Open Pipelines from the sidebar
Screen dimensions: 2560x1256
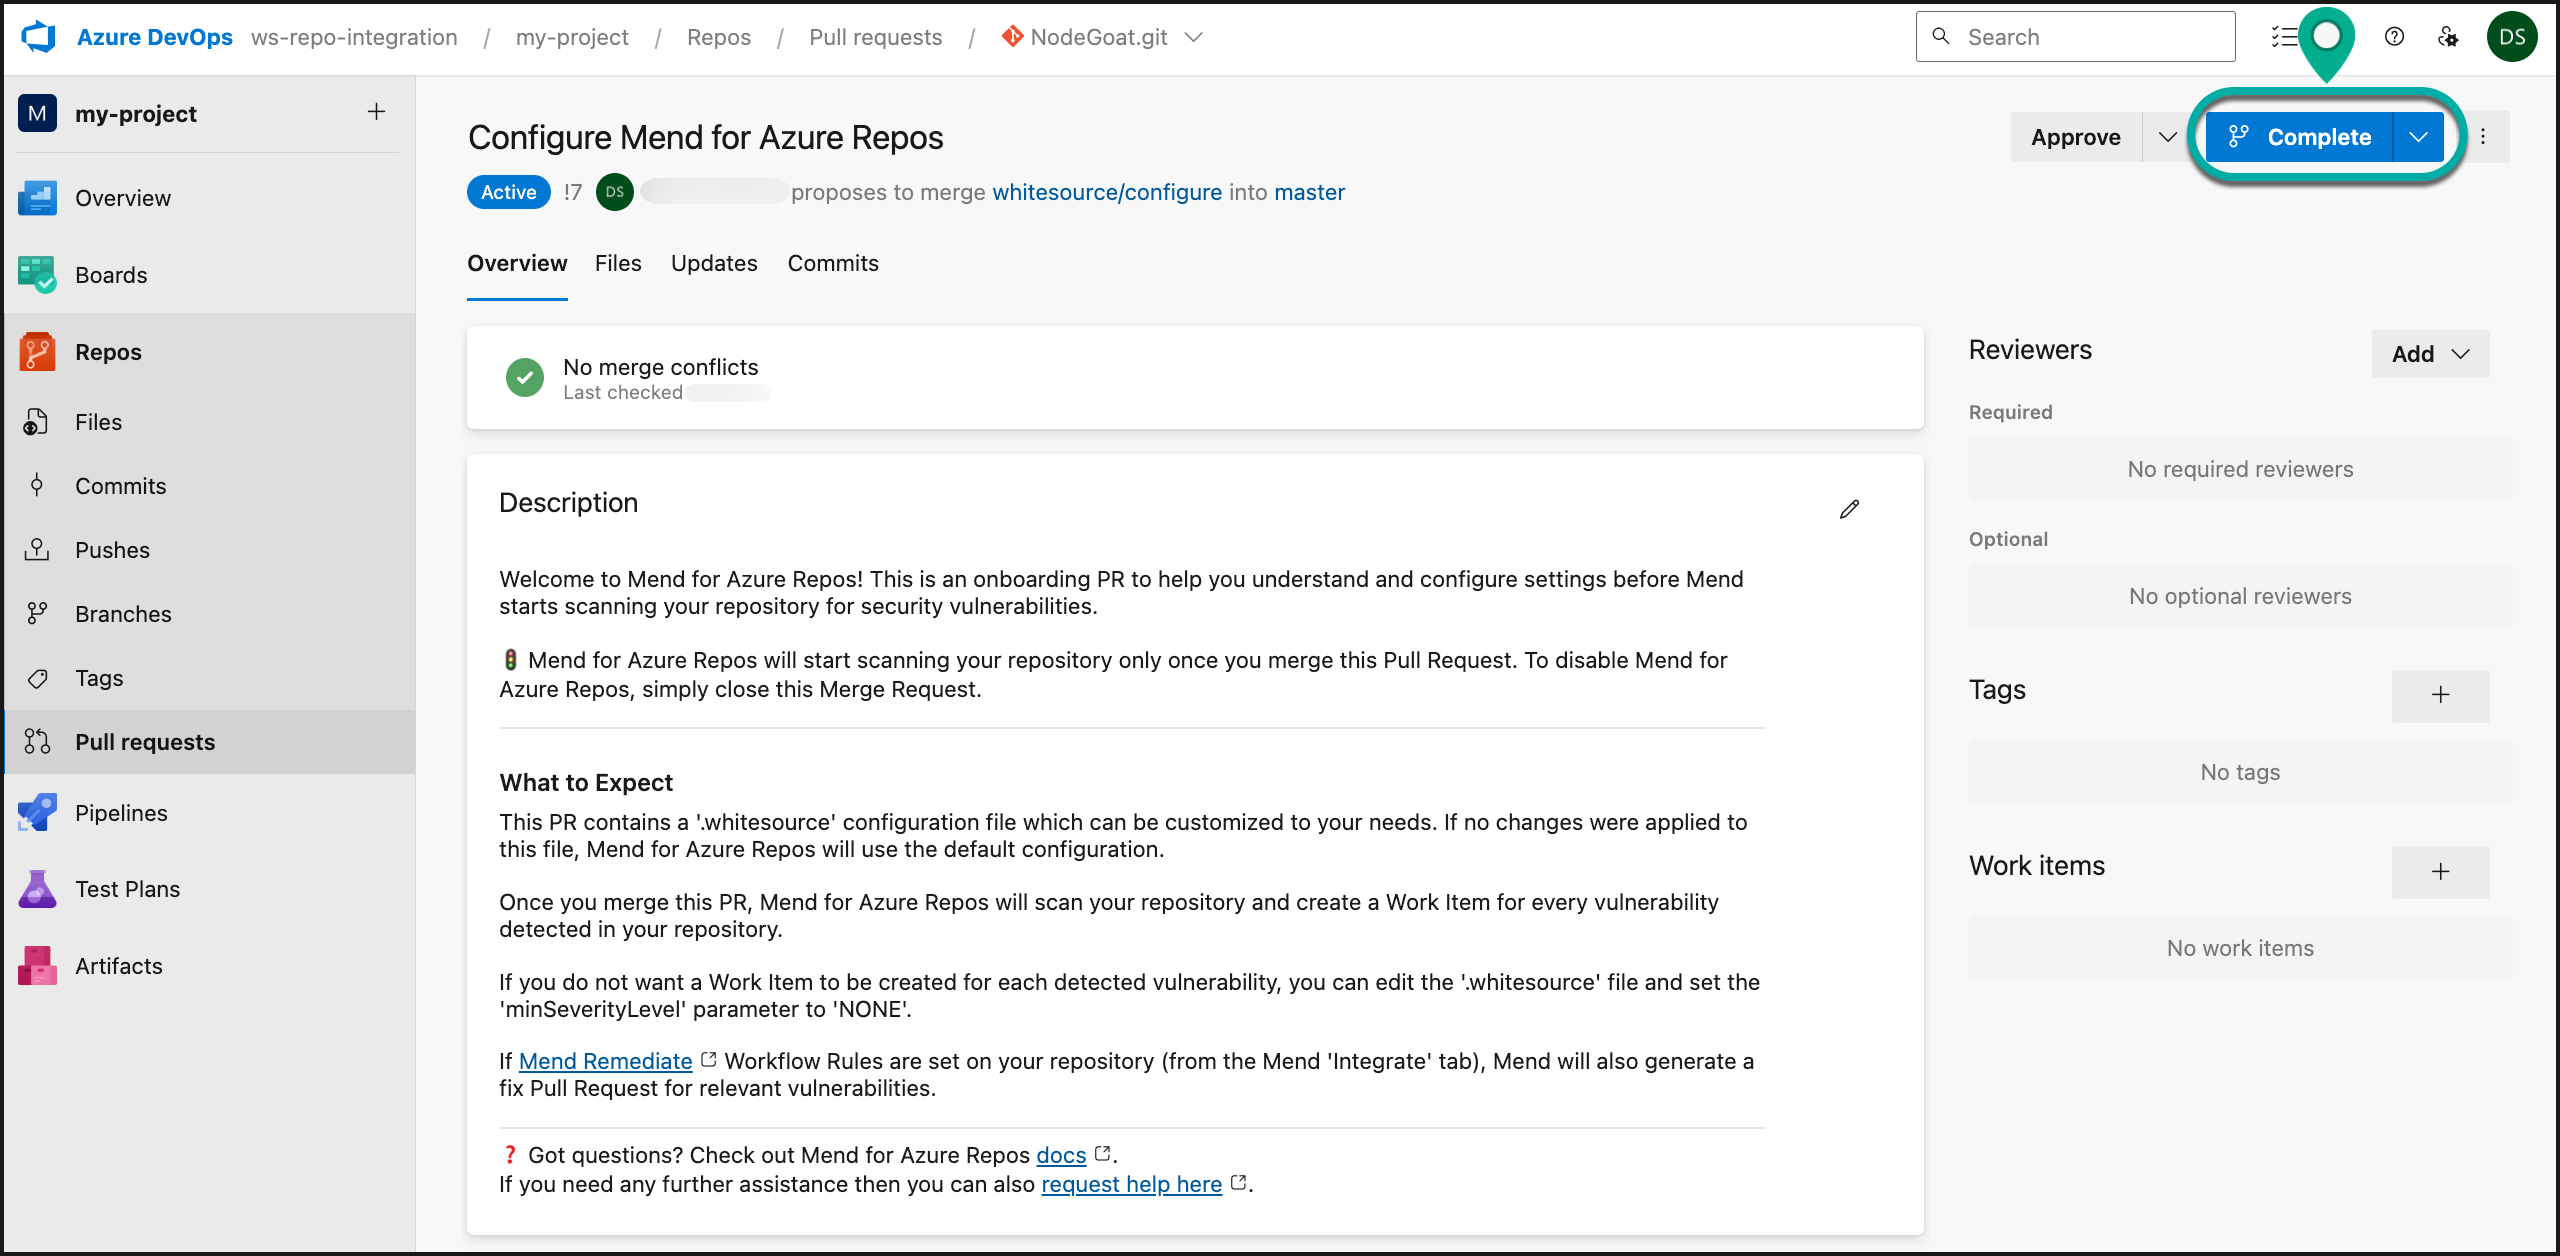pyautogui.click(x=120, y=813)
